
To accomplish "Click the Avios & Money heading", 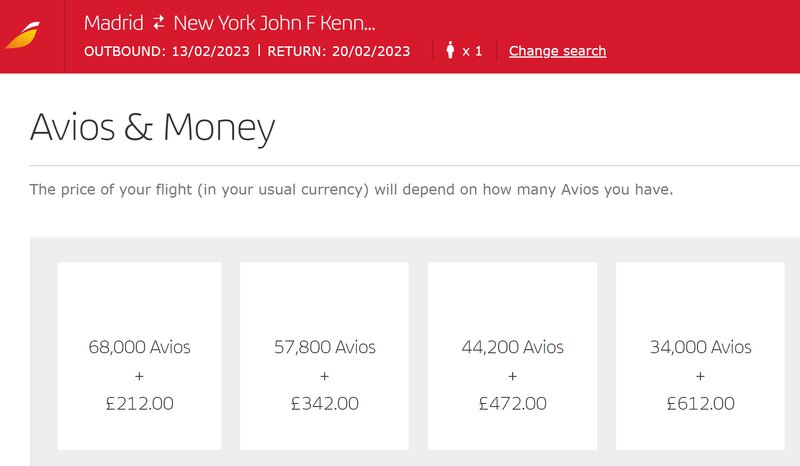I will (x=153, y=128).
